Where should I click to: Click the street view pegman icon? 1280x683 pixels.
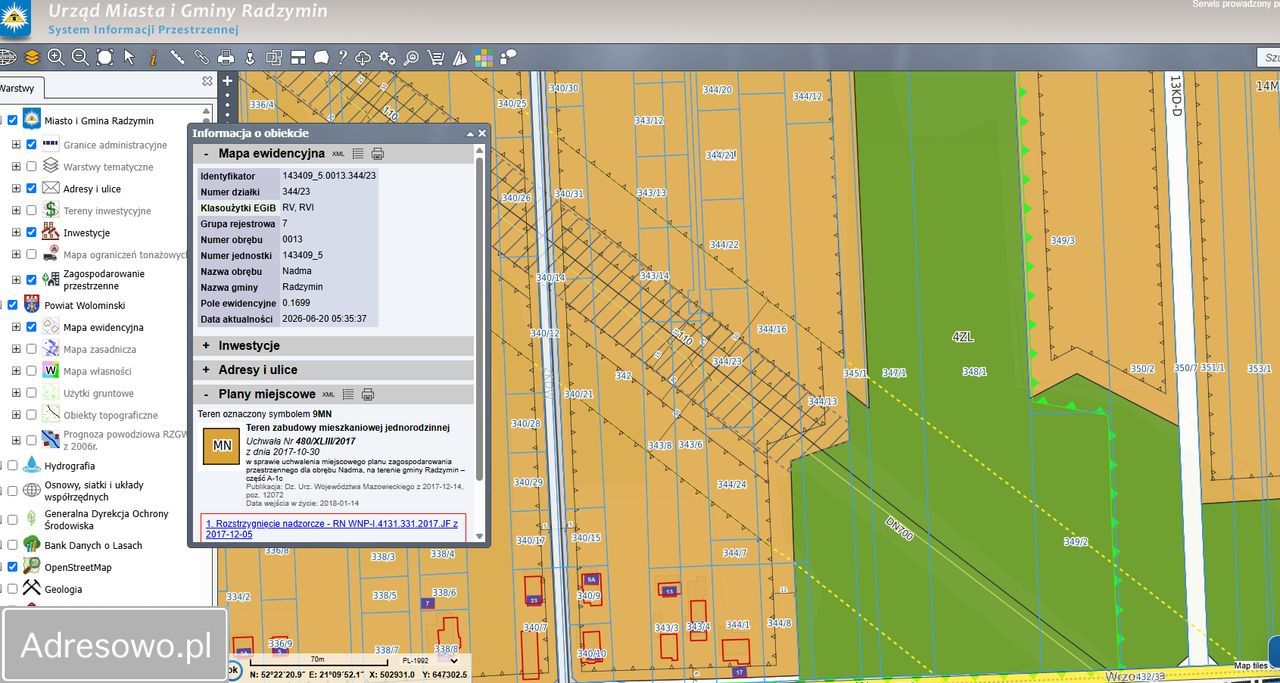250,57
